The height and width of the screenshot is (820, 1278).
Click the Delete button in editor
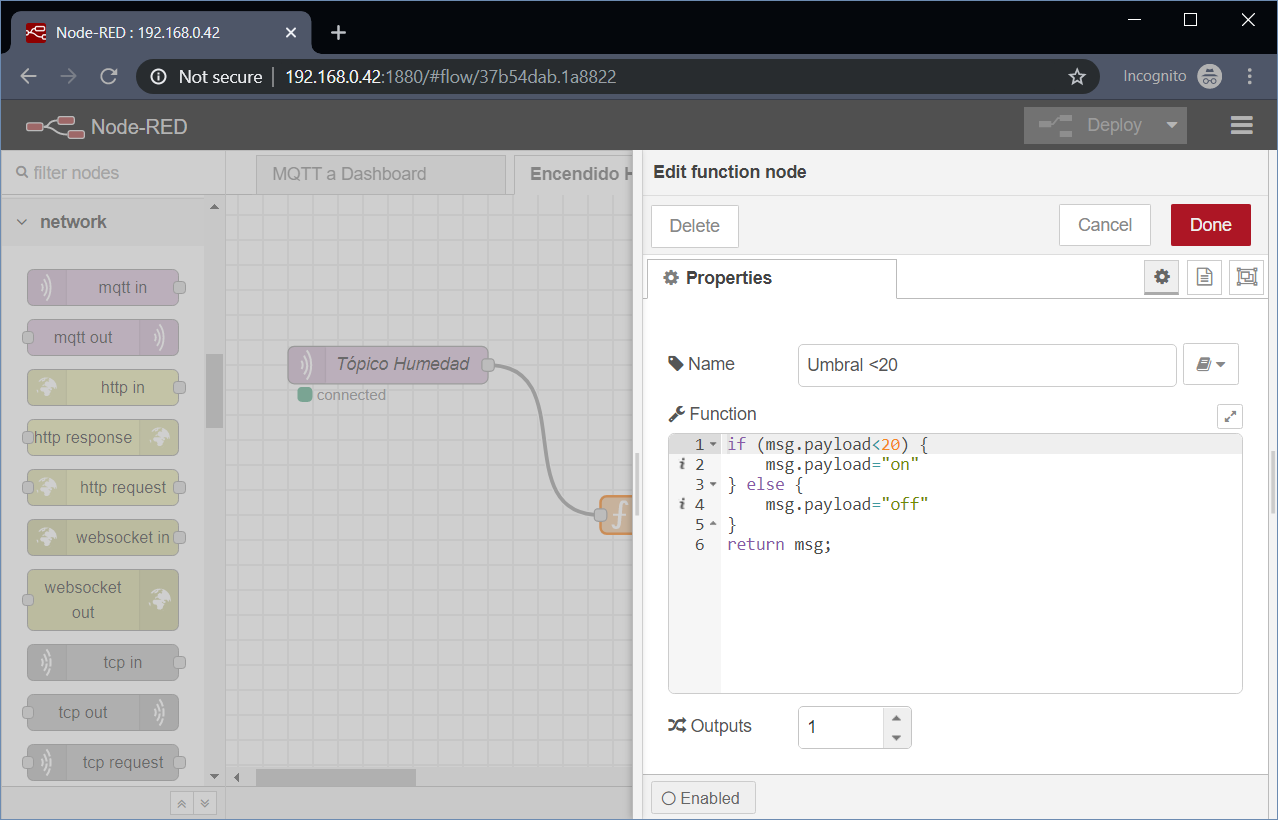click(x=695, y=226)
